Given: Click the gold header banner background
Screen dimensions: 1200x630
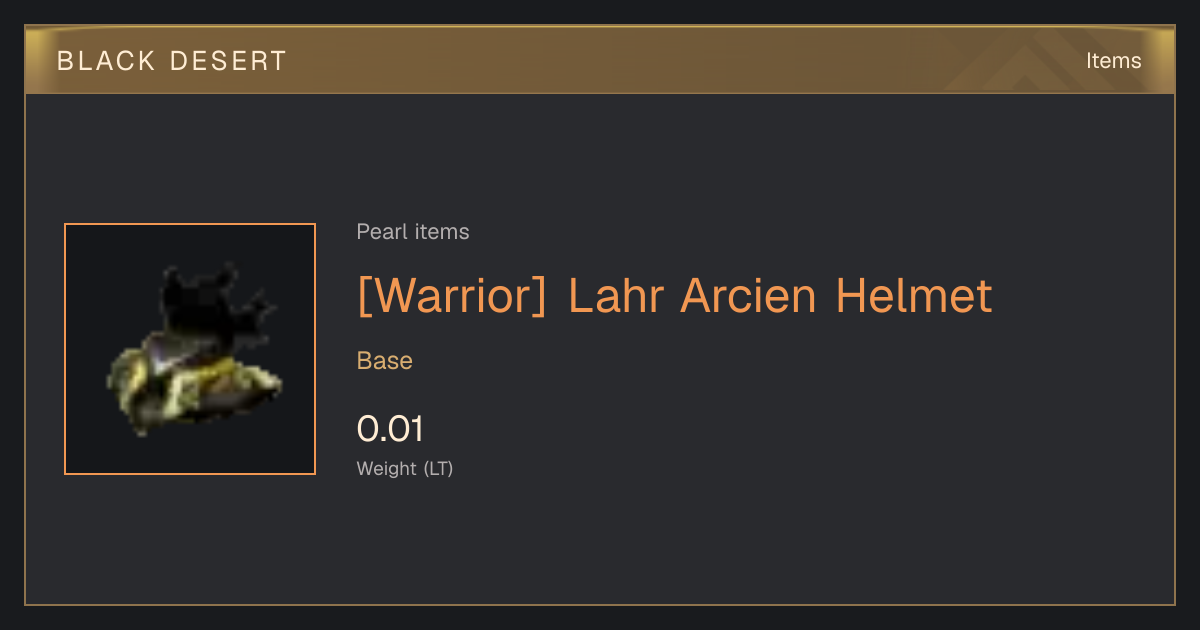Looking at the screenshot, I should click(x=600, y=60).
